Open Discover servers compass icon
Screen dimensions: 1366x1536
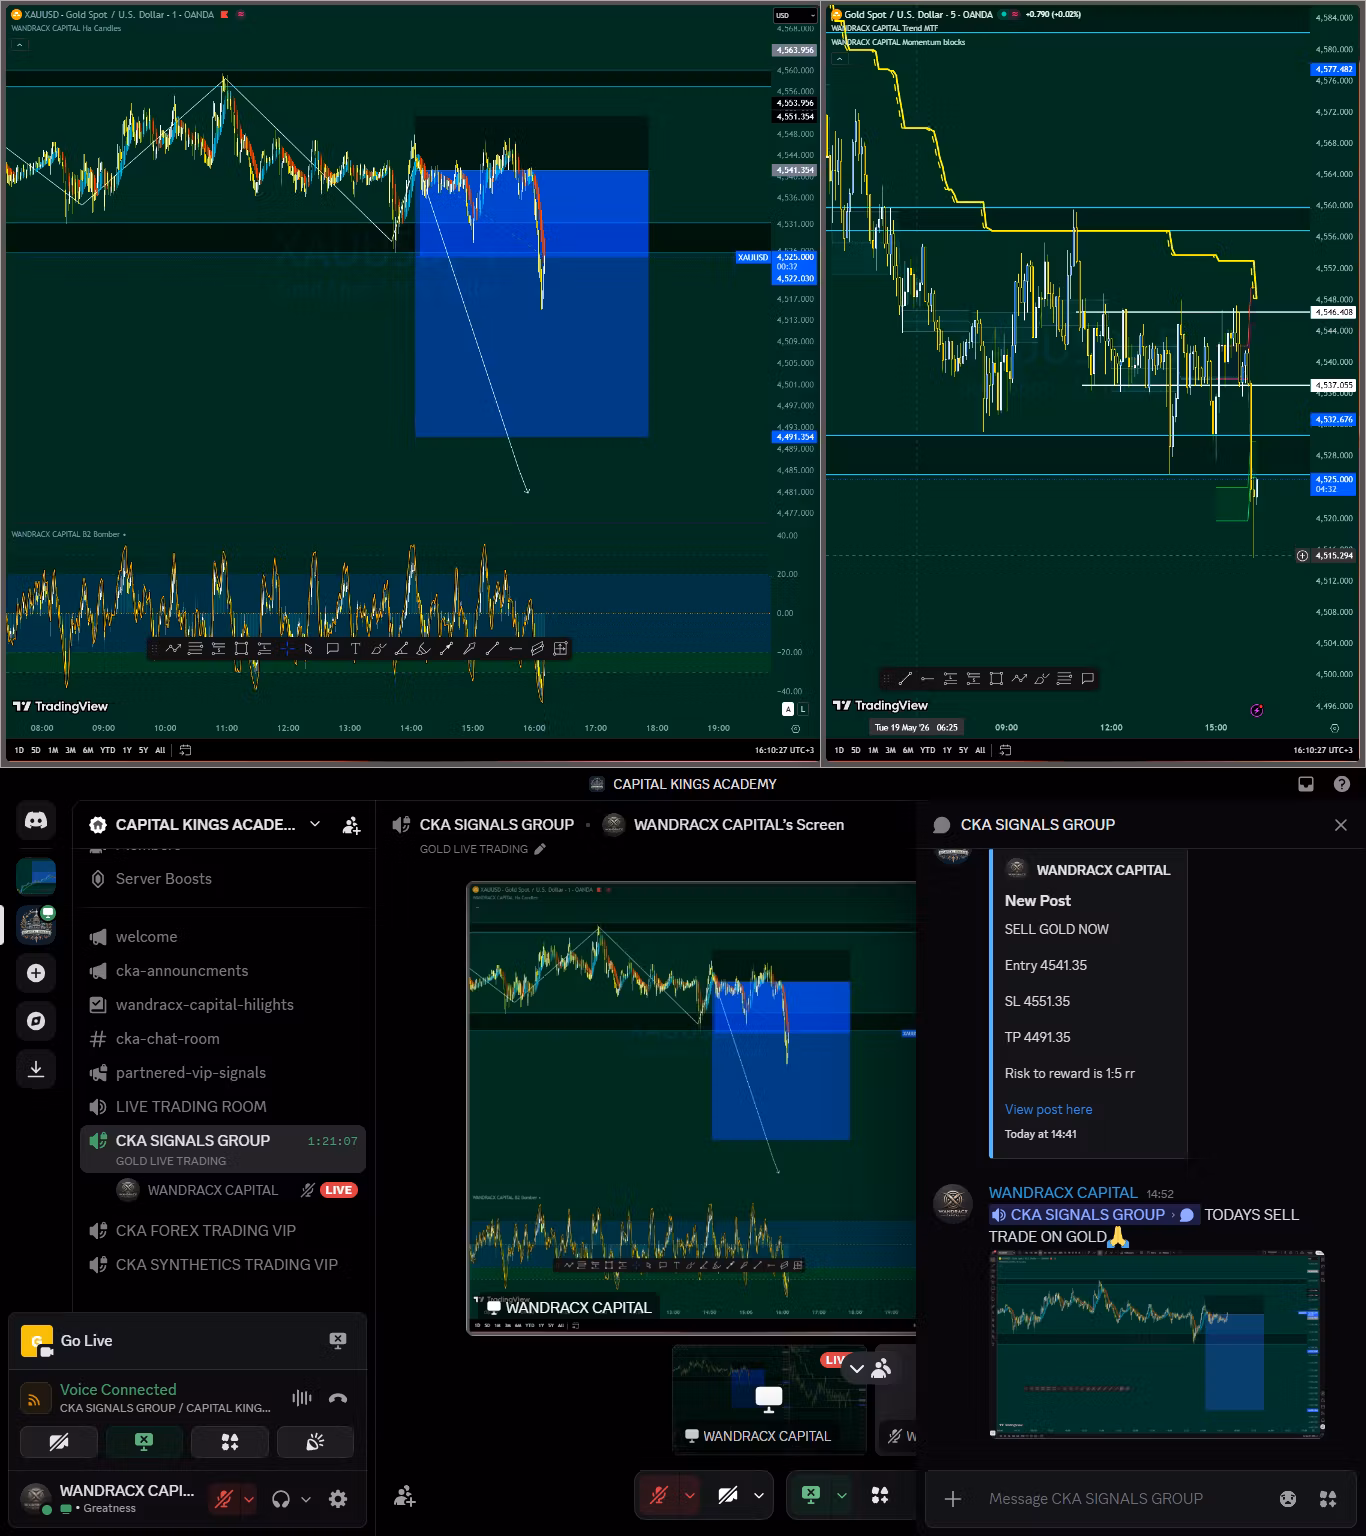(x=36, y=1021)
